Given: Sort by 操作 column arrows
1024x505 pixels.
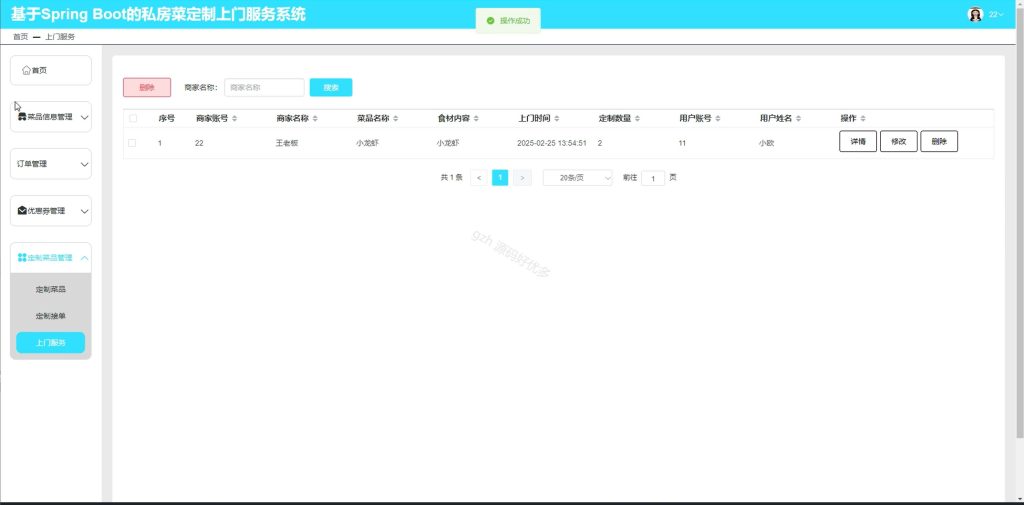Looking at the screenshot, I should tap(863, 118).
